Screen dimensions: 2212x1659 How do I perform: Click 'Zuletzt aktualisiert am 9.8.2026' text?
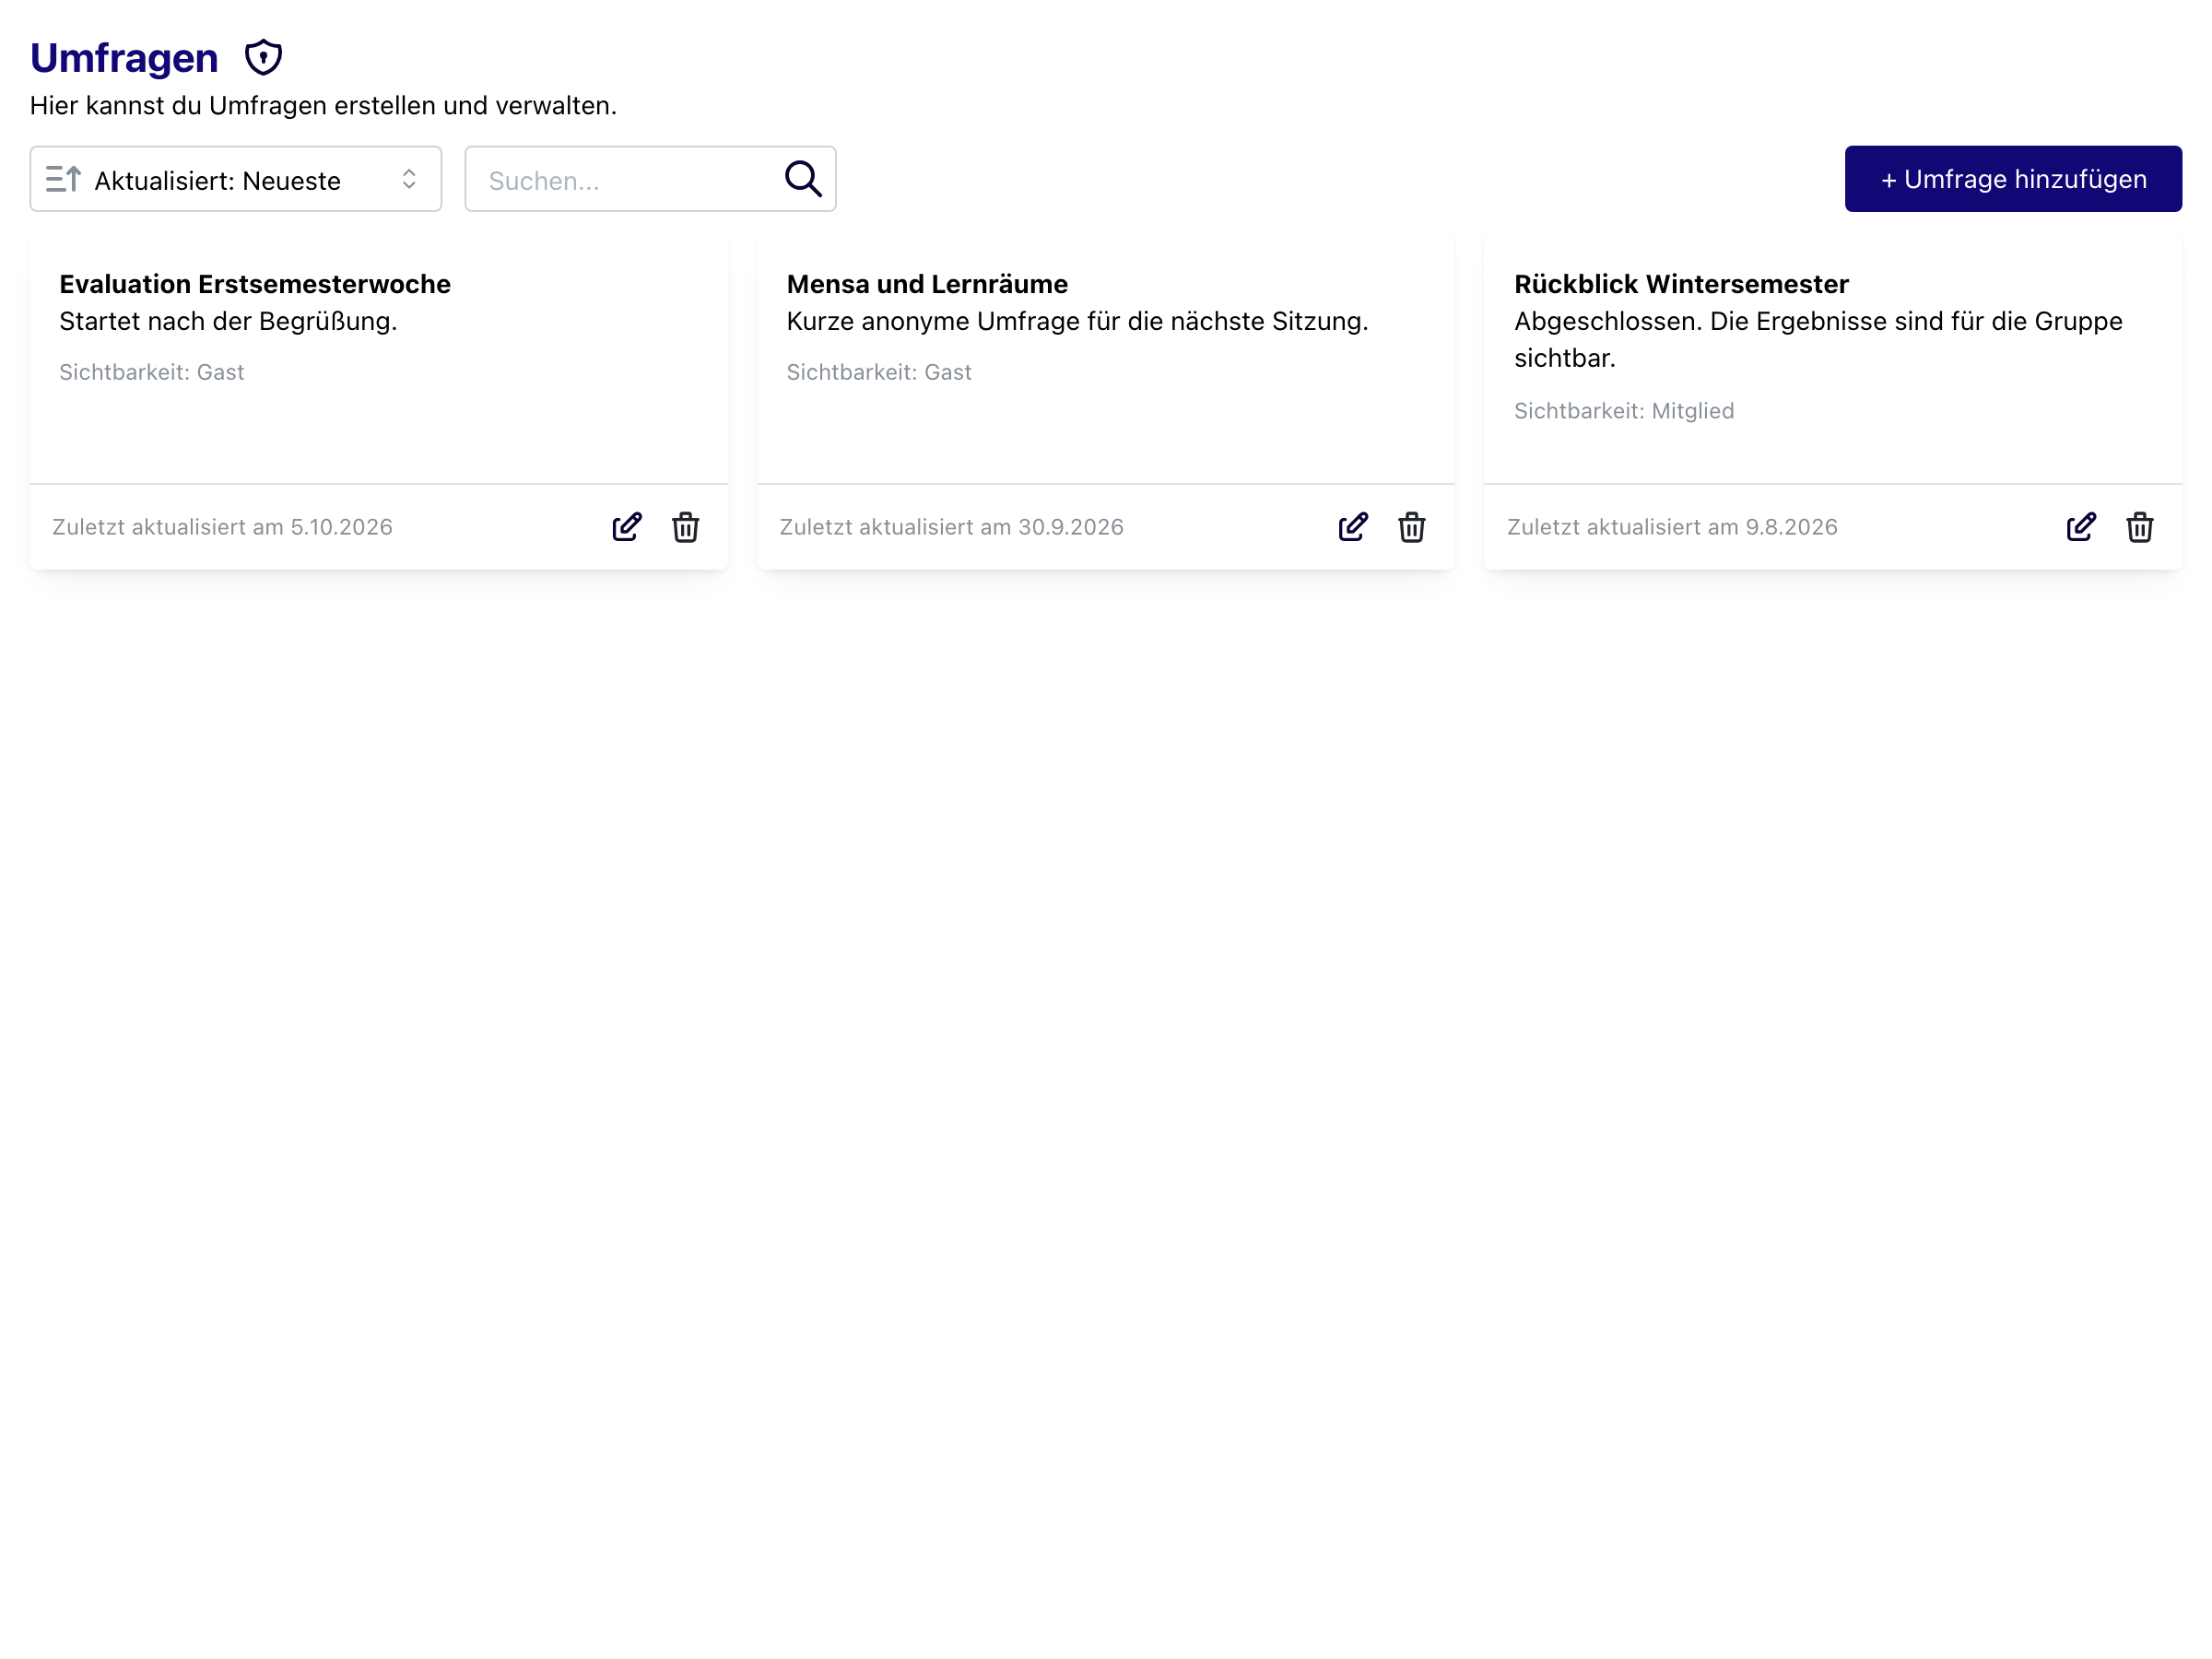point(1672,527)
